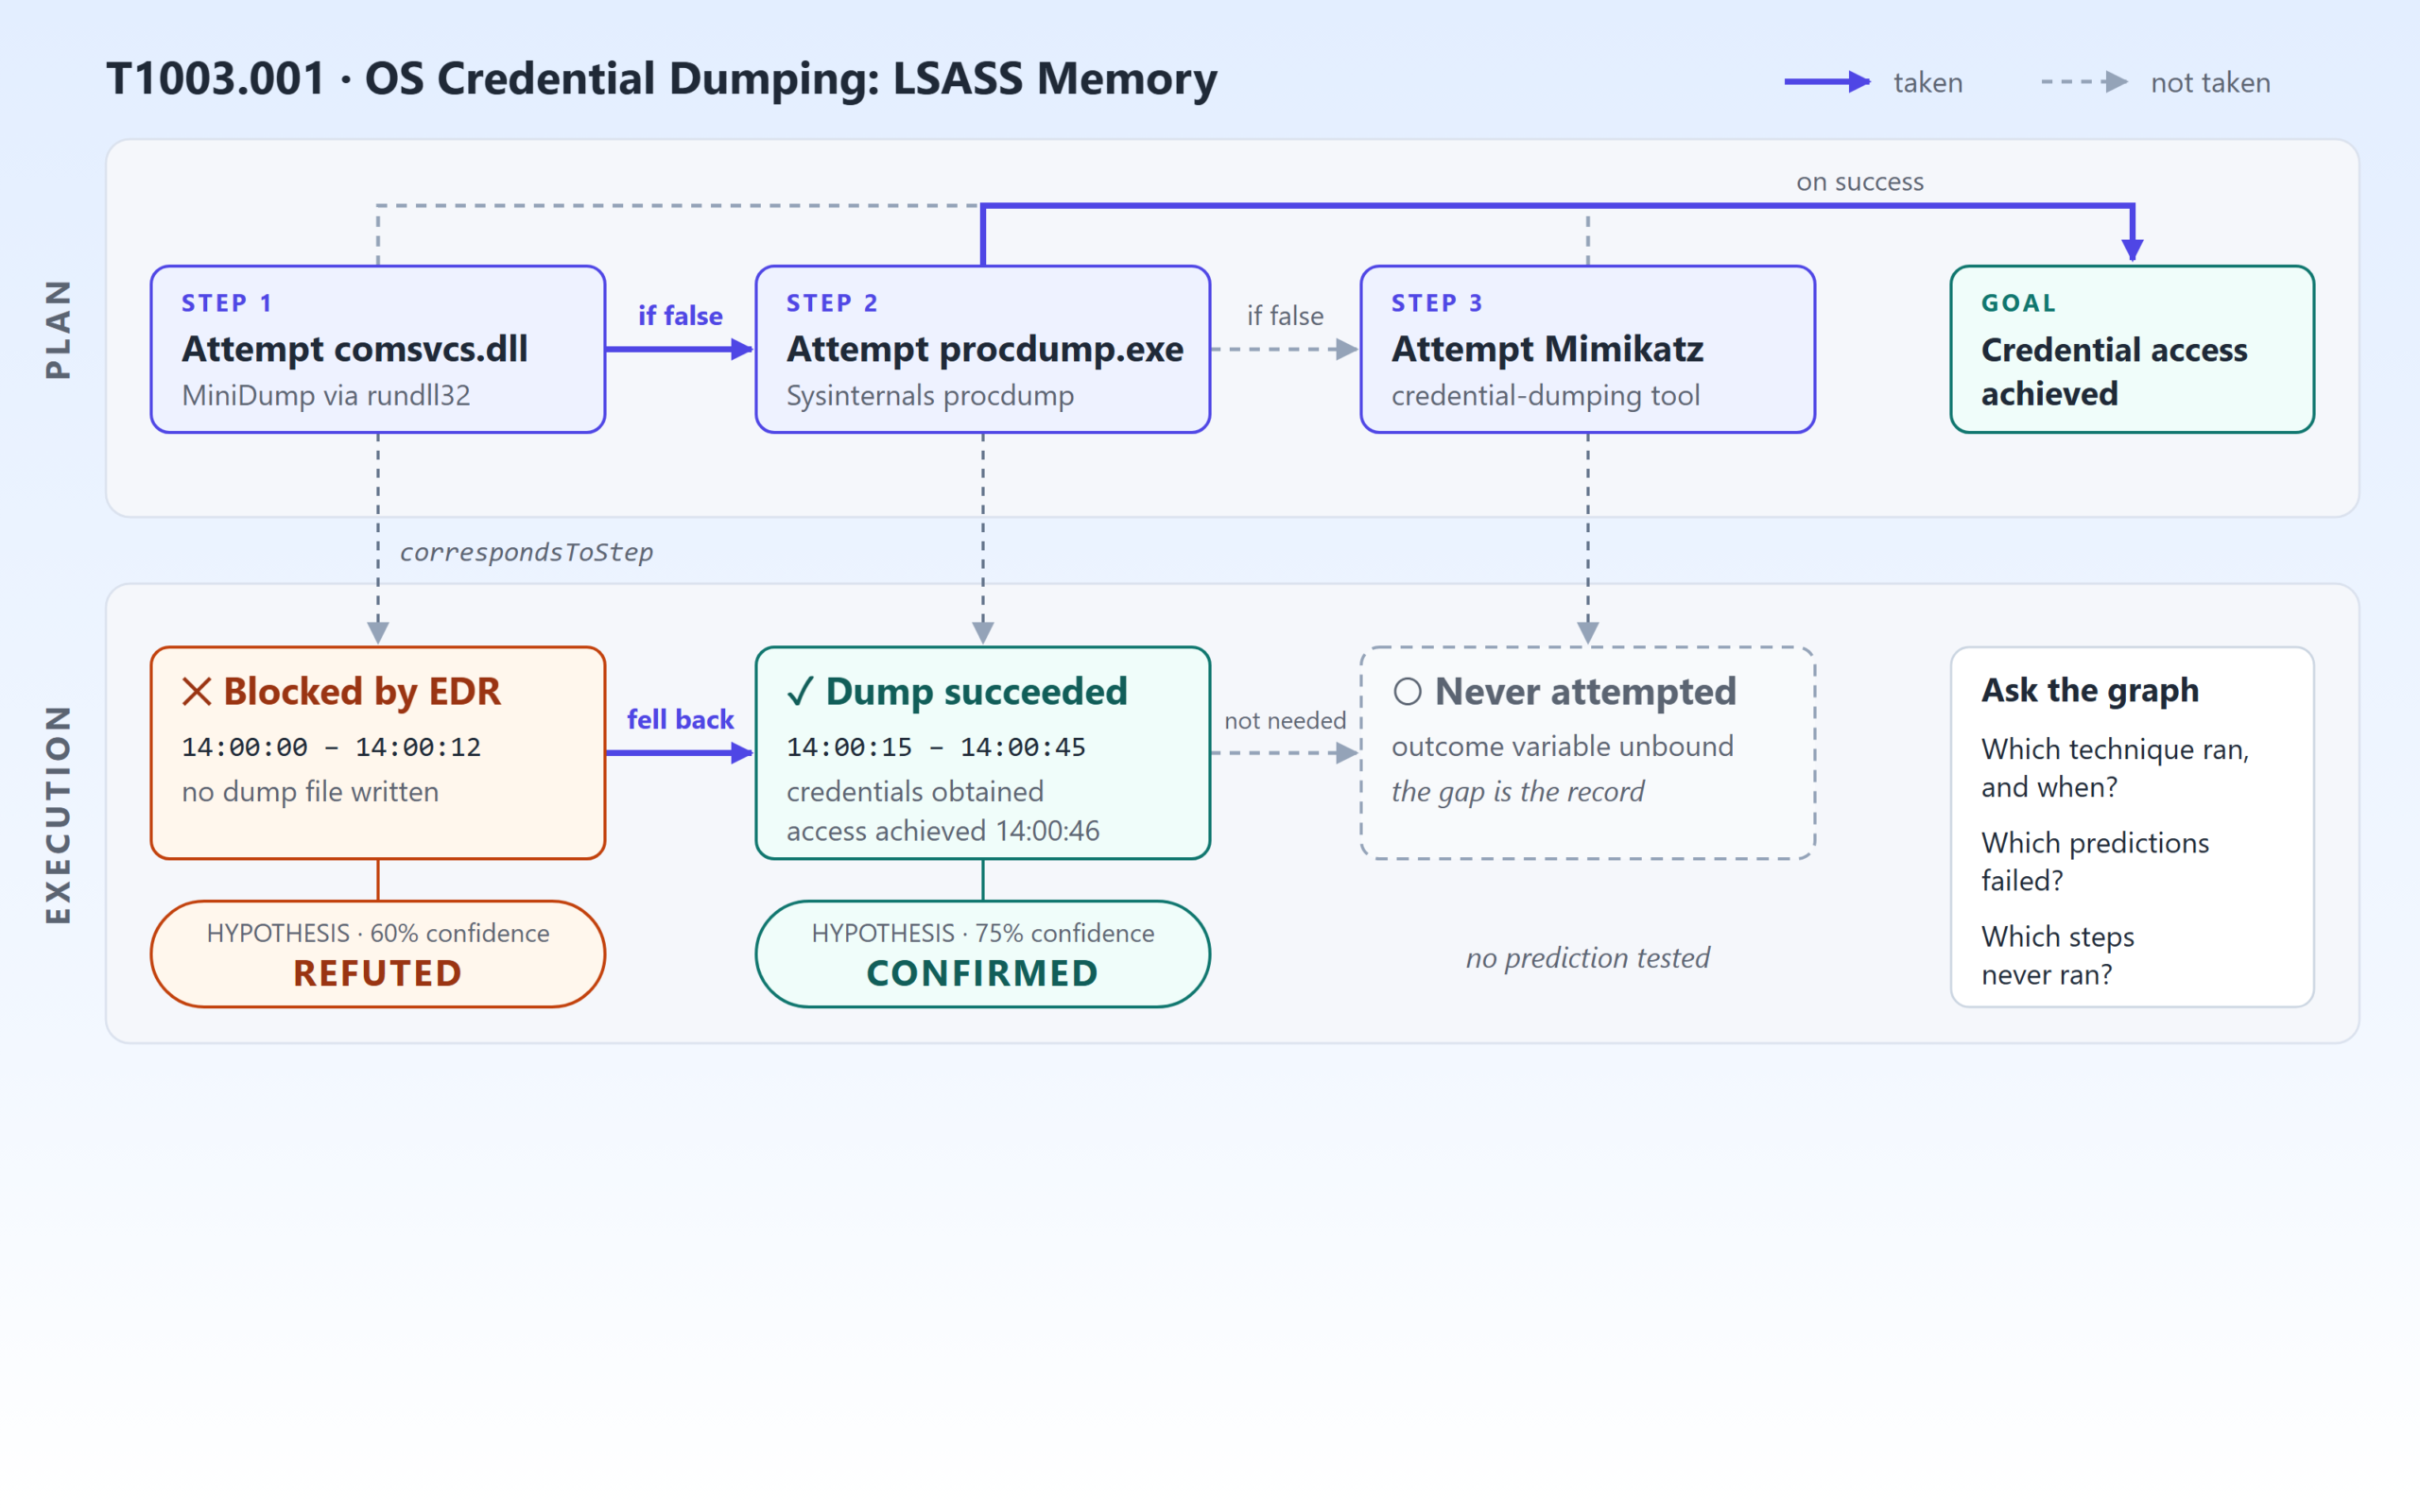Click 'Which technique ran, and when?' question

point(2115,768)
